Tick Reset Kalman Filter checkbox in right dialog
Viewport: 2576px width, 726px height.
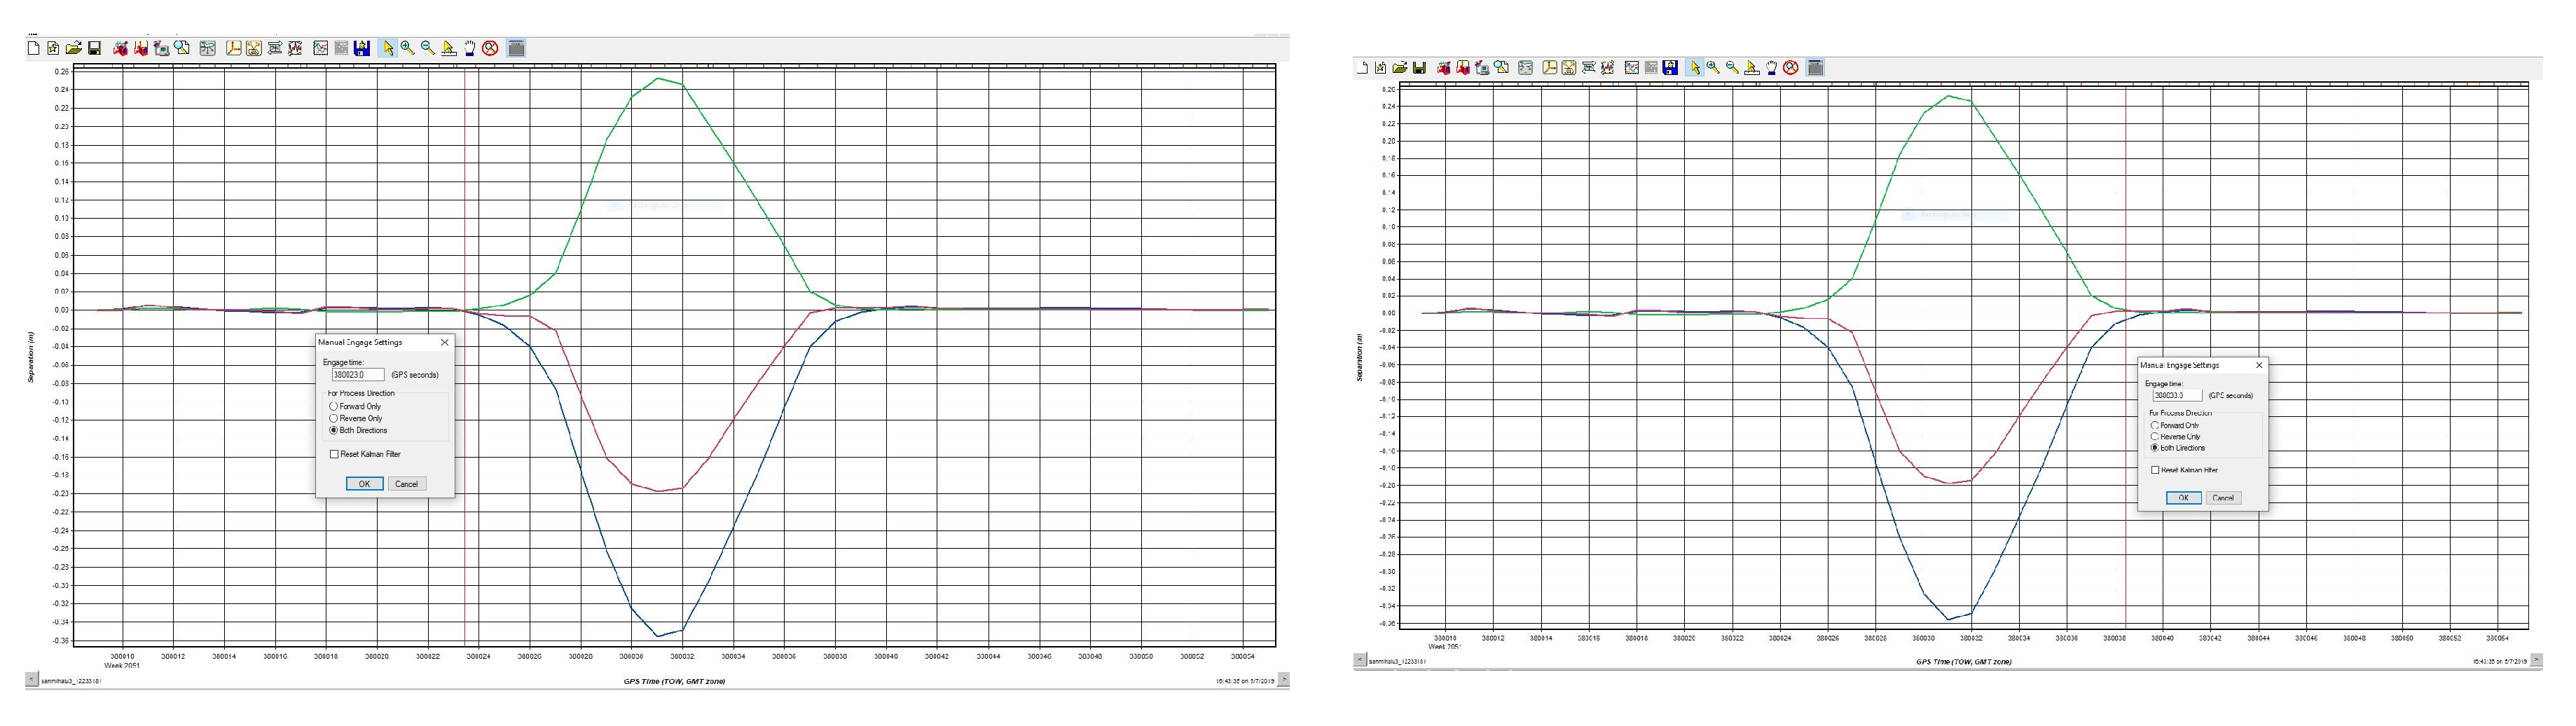pos(2155,470)
